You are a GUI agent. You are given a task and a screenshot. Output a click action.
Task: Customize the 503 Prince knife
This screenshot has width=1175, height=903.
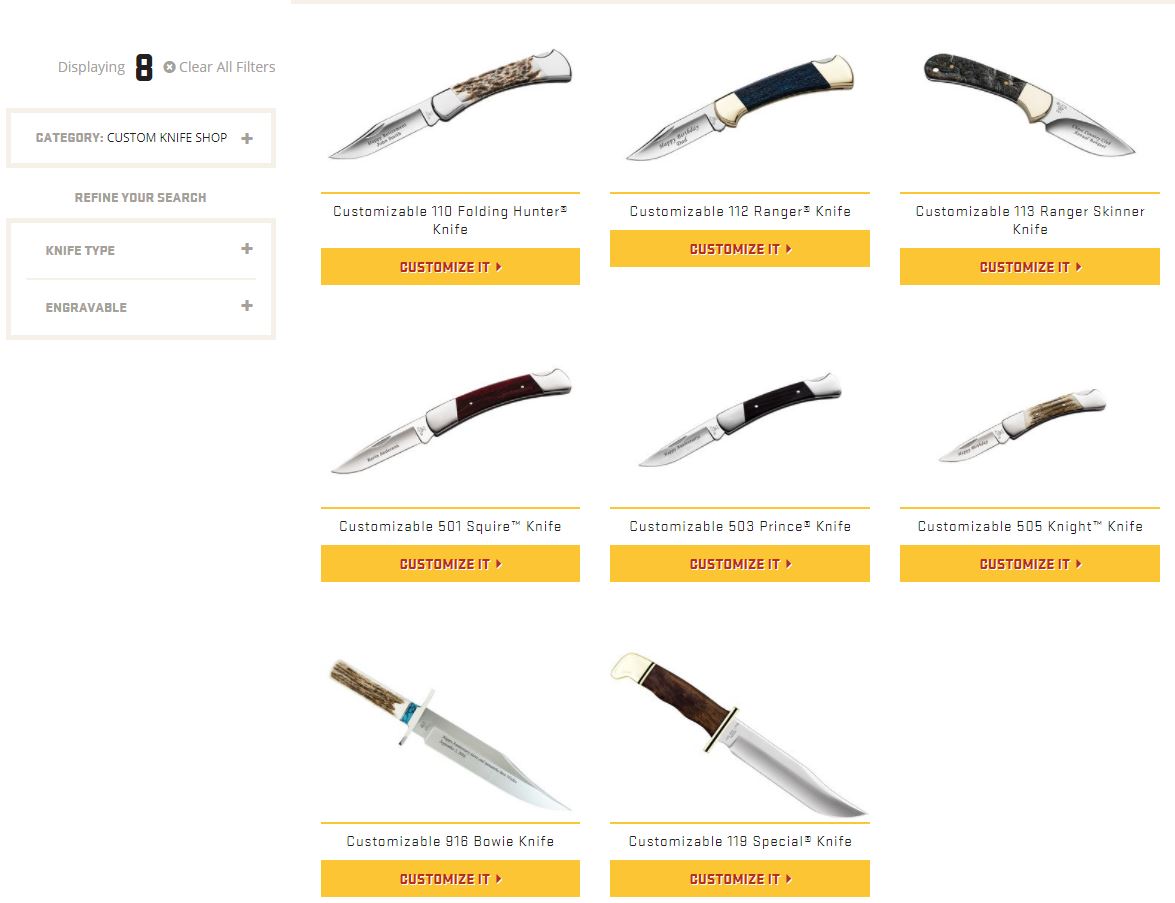[740, 564]
